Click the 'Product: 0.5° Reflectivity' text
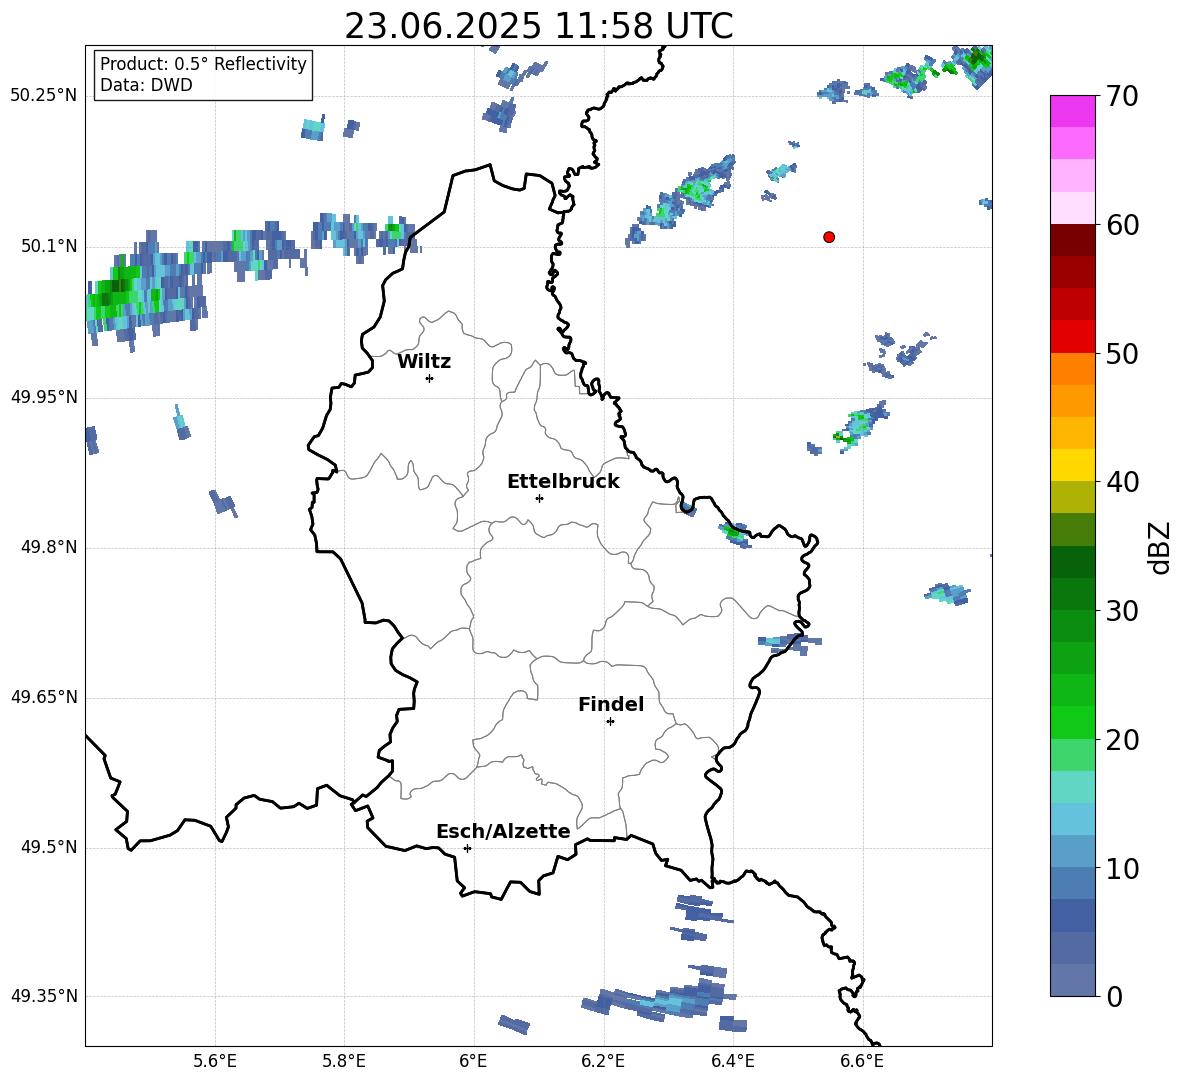 pos(203,64)
